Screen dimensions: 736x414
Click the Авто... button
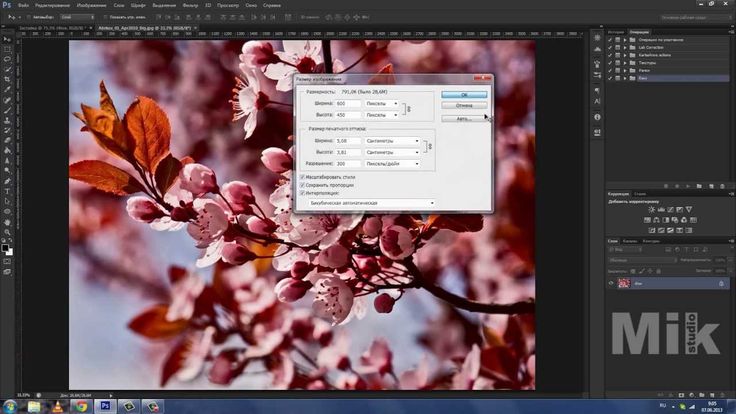click(x=464, y=119)
